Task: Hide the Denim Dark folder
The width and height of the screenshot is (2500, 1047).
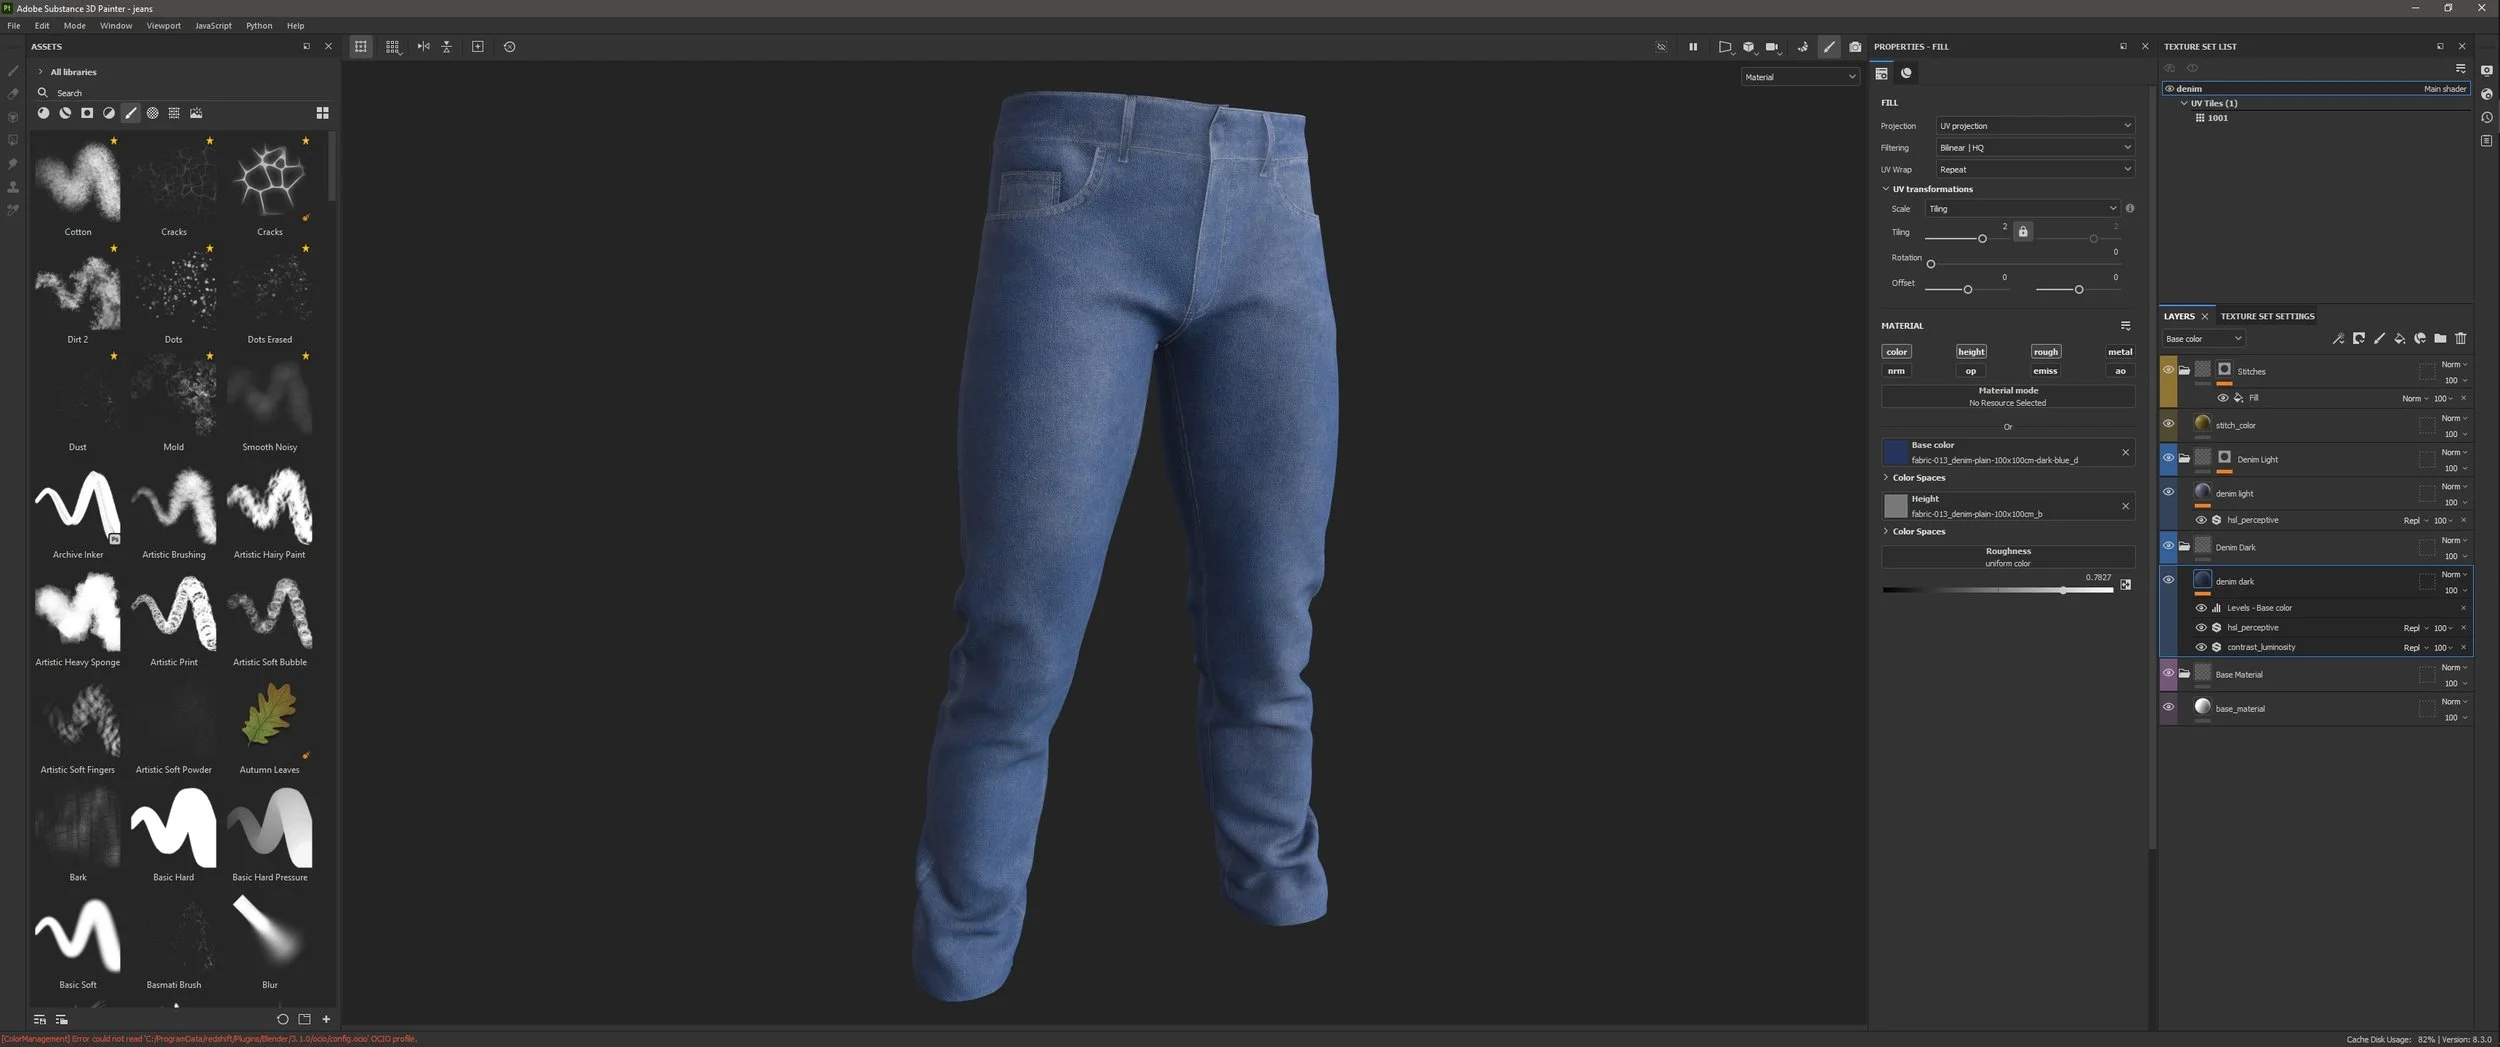Action: (x=2168, y=546)
